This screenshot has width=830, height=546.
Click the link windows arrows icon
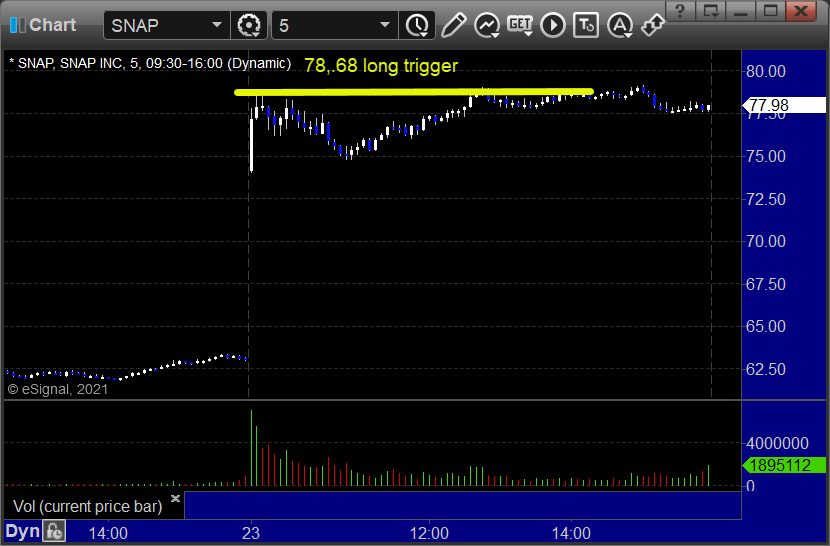click(652, 25)
